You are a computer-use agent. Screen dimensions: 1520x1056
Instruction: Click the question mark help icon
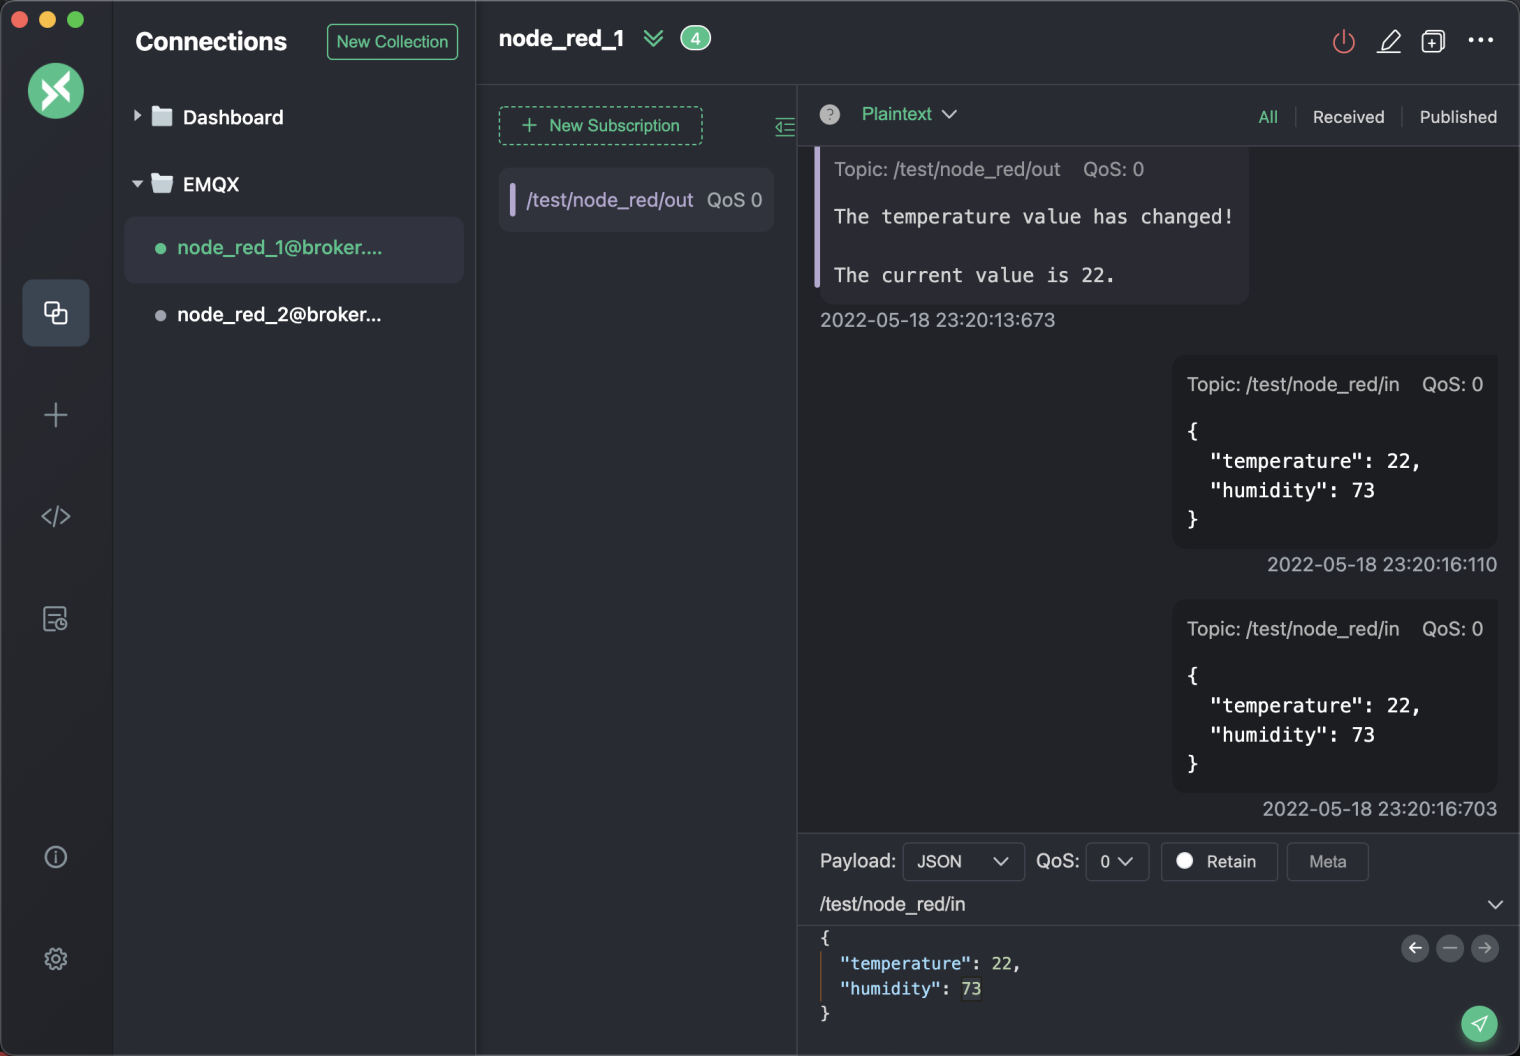tap(830, 114)
